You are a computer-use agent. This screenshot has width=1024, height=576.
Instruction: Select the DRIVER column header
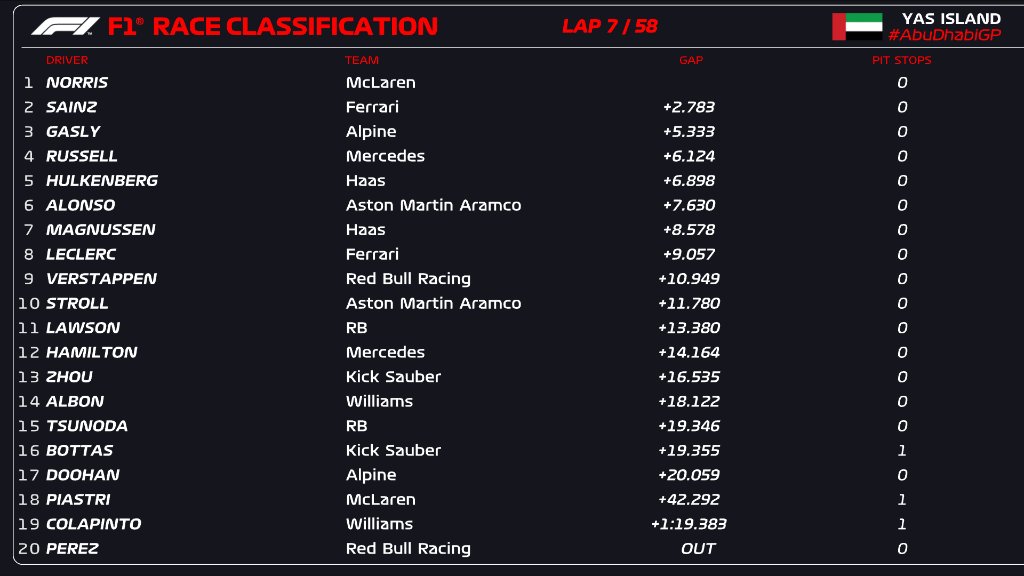(67, 60)
